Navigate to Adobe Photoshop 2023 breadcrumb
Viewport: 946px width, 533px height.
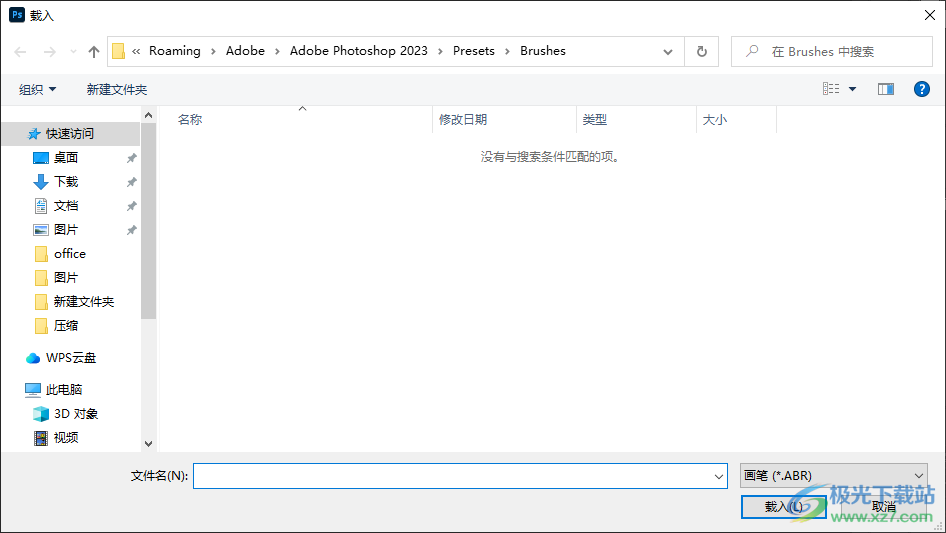pyautogui.click(x=358, y=51)
